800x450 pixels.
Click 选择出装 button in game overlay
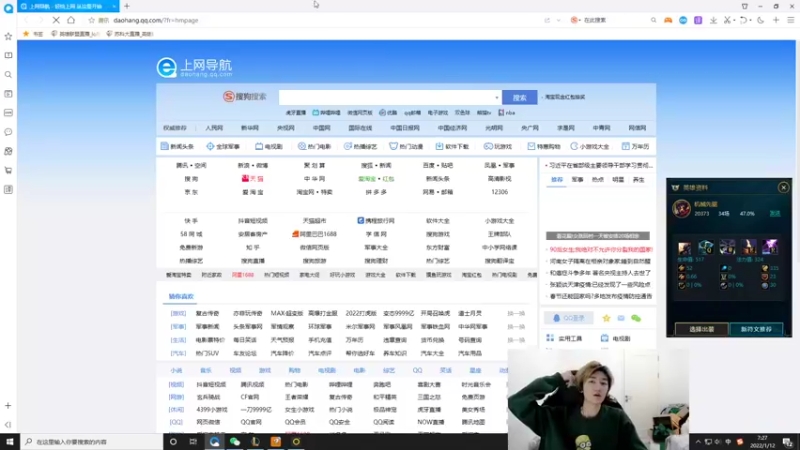[702, 329]
